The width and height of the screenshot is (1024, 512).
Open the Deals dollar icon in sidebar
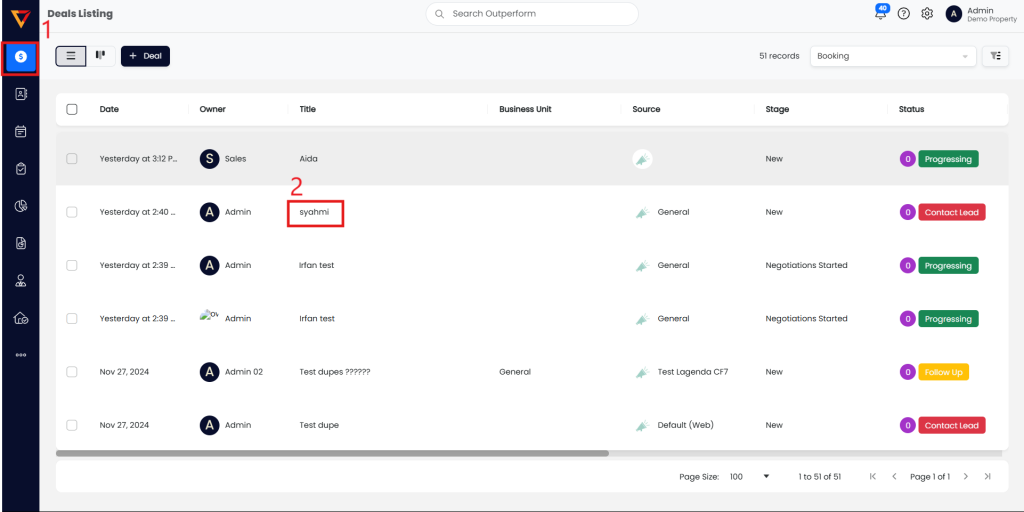pos(20,57)
